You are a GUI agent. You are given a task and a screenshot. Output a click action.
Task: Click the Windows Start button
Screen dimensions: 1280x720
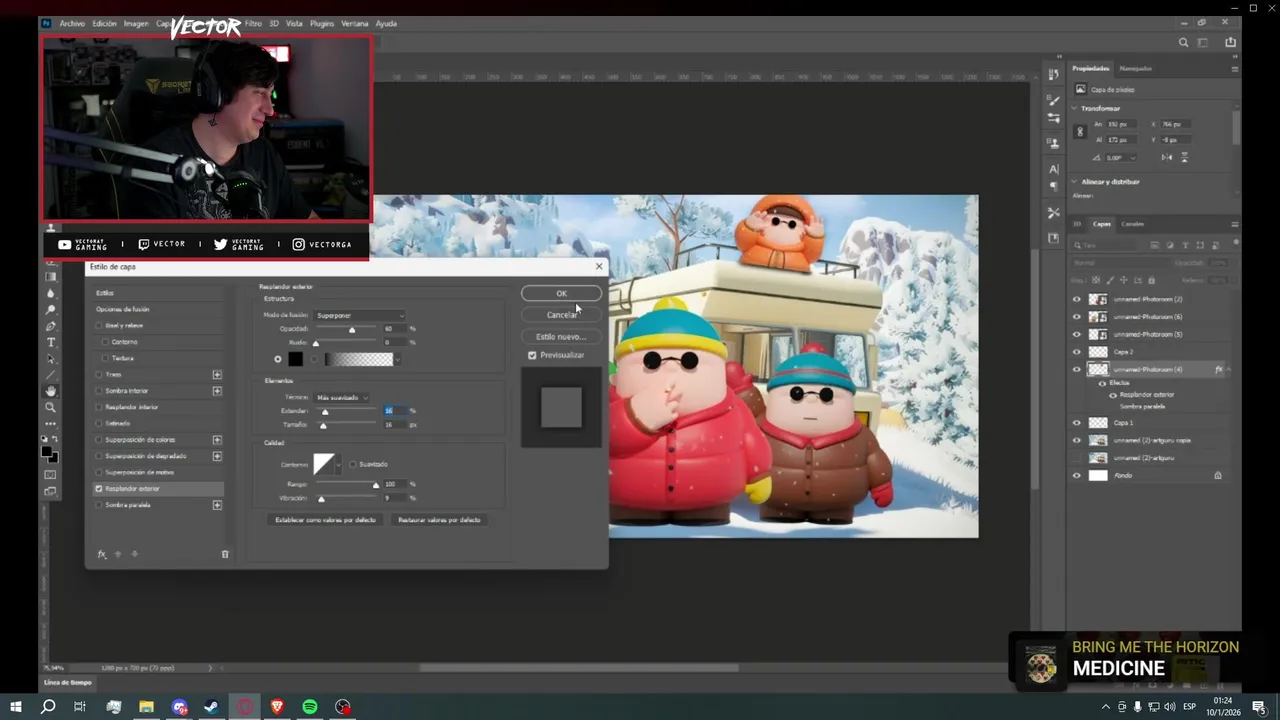[16, 707]
